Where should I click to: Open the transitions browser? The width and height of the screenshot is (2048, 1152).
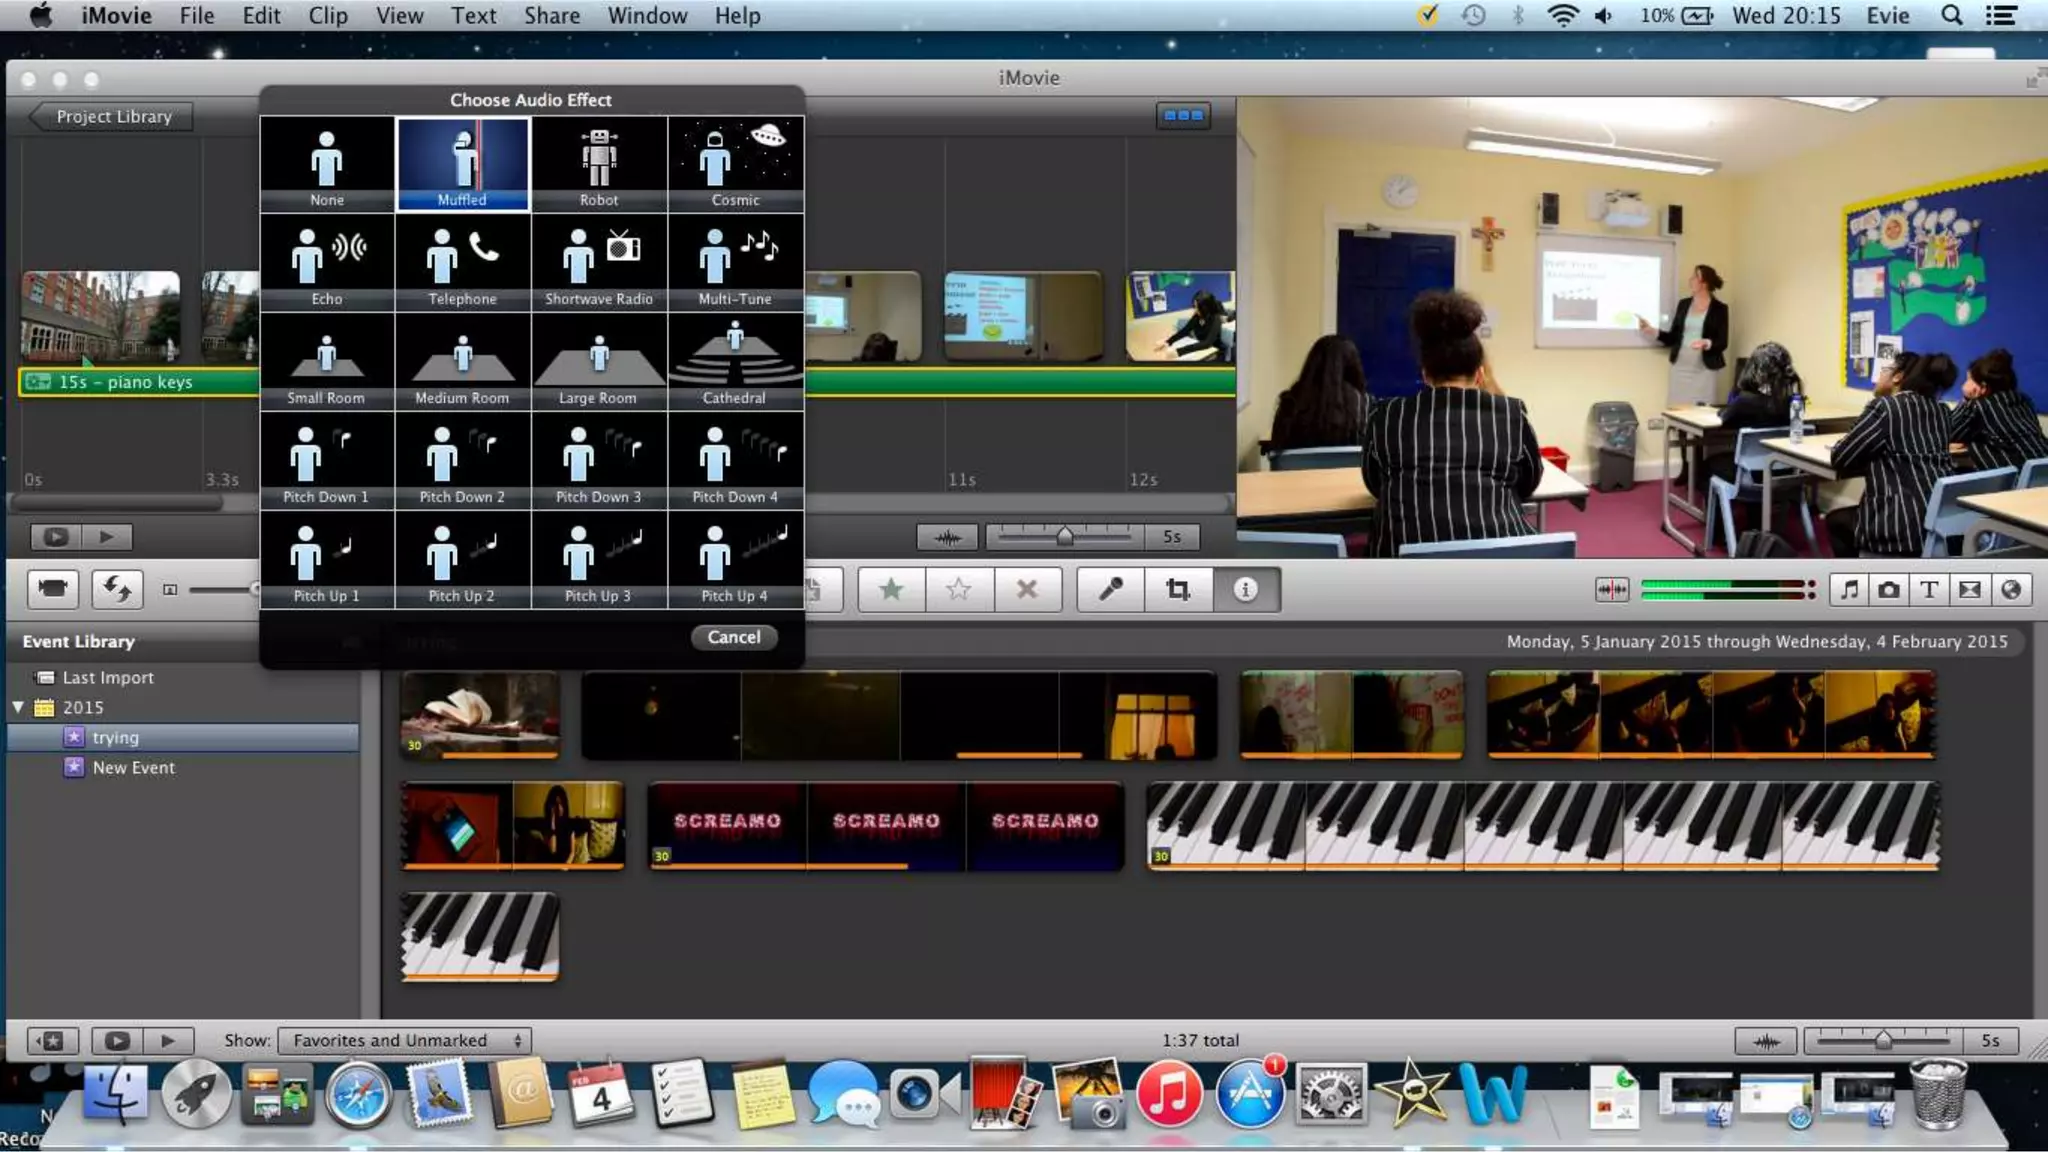pyautogui.click(x=1970, y=589)
